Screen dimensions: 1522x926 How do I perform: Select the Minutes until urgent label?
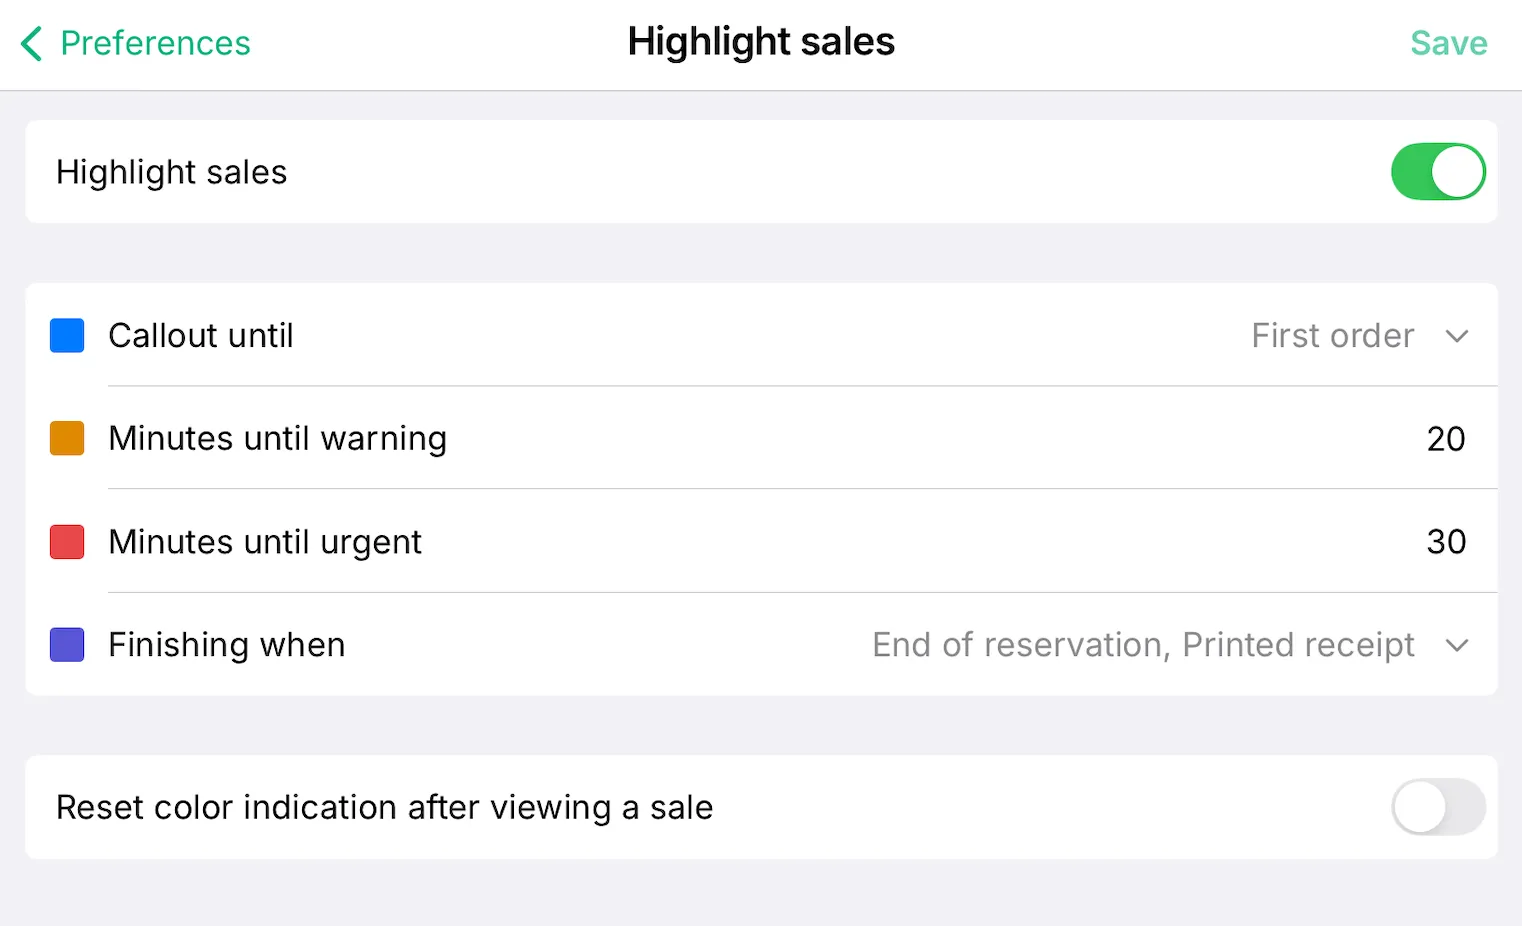[265, 542]
